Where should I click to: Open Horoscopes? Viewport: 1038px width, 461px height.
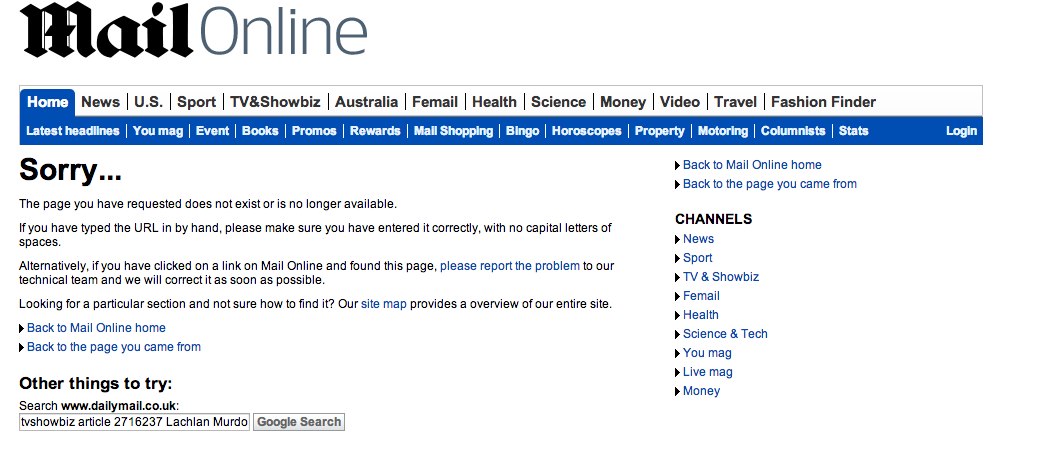coord(587,130)
